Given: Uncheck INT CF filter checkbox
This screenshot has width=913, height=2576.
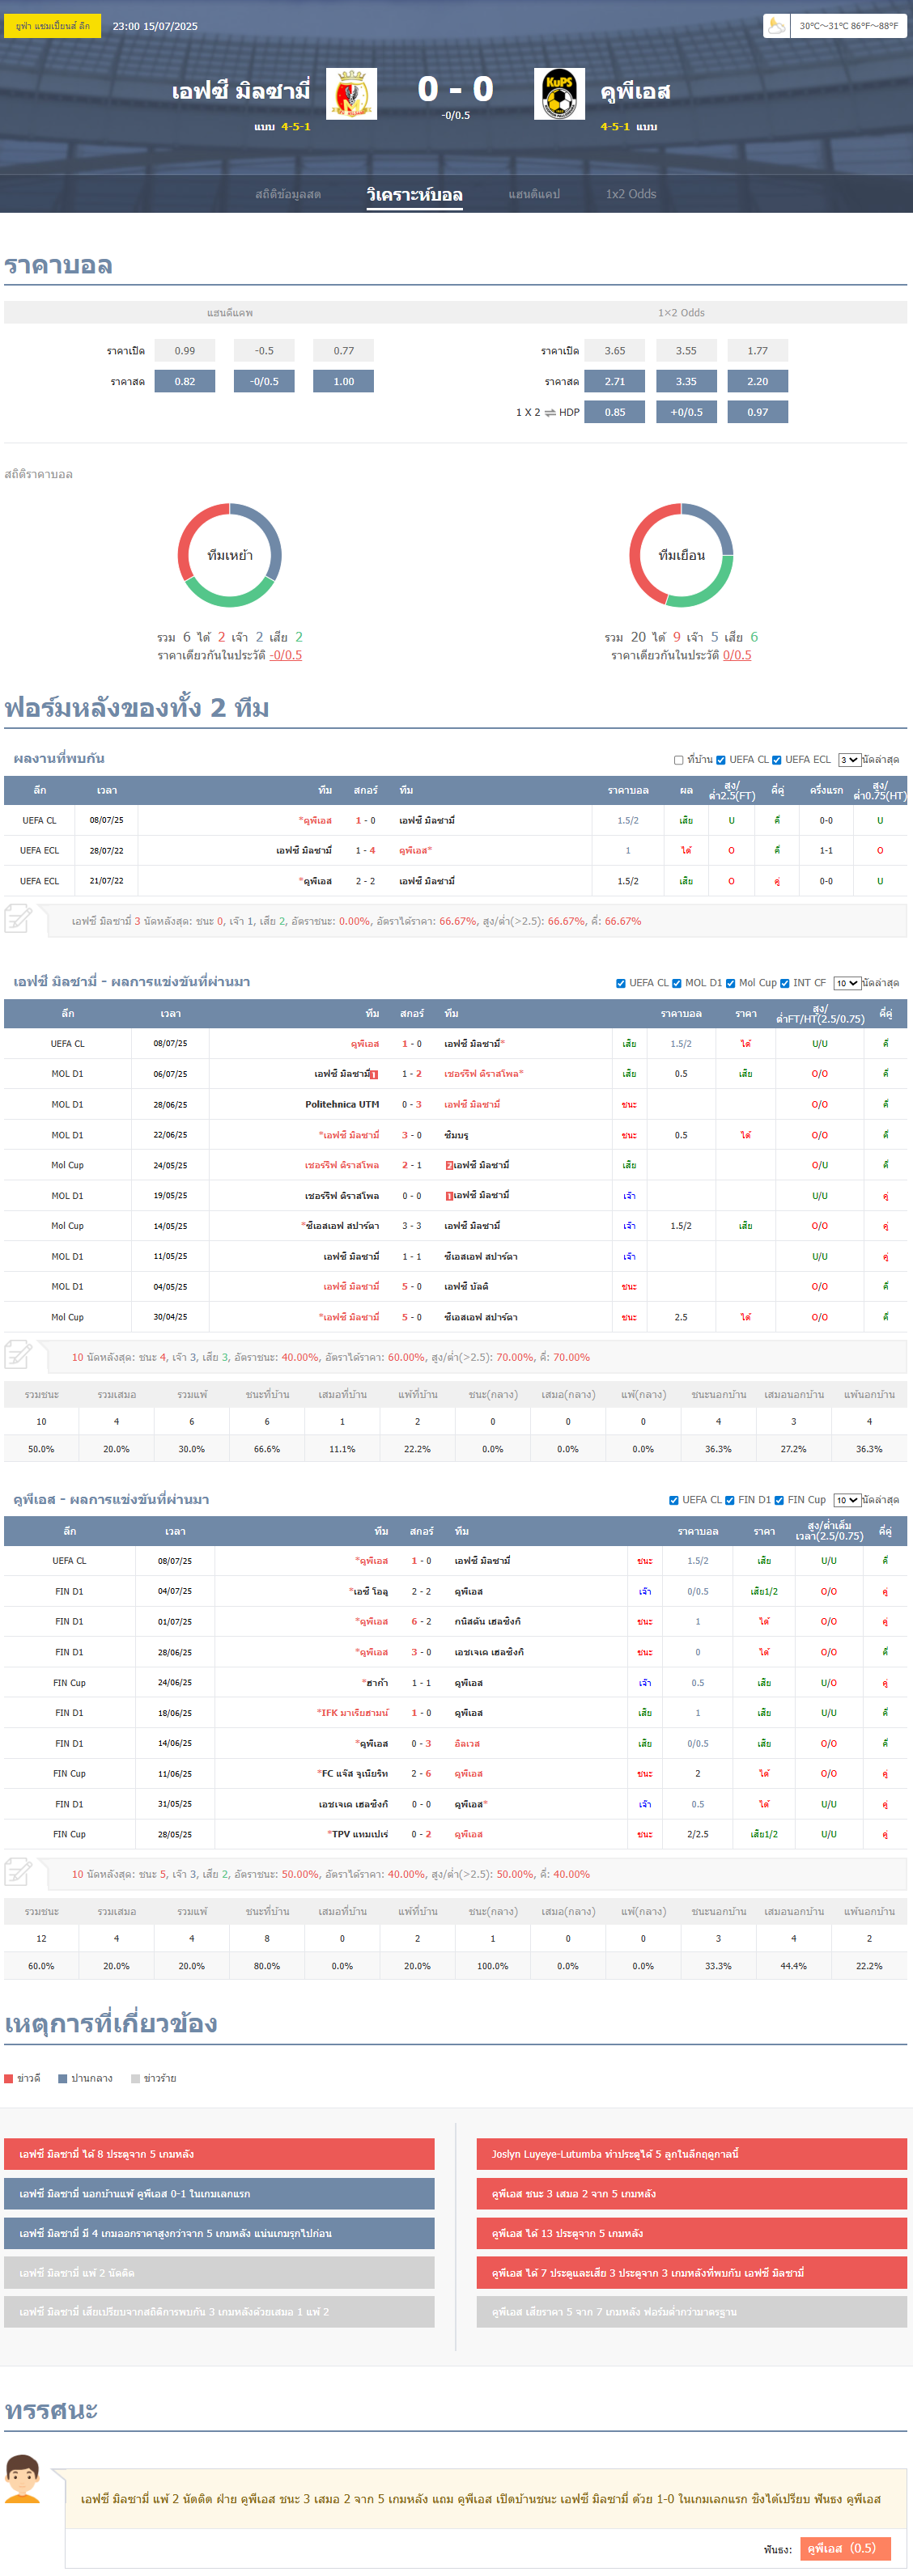Looking at the screenshot, I should pyautogui.click(x=785, y=983).
